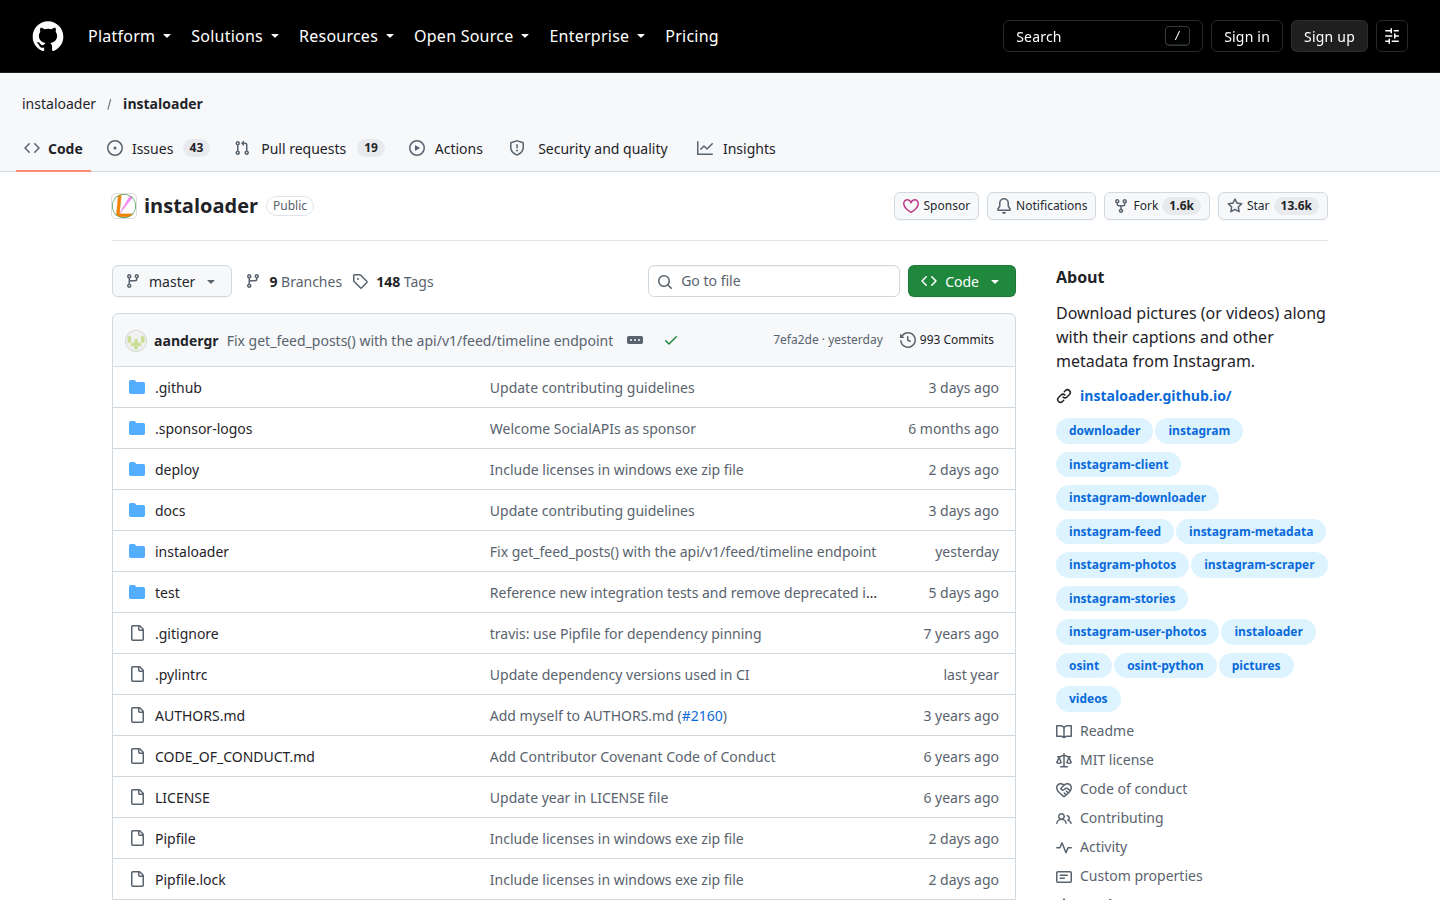Screen dimensions: 1440x900
Task: Click the MIT license scales icon
Action: coord(1064,761)
